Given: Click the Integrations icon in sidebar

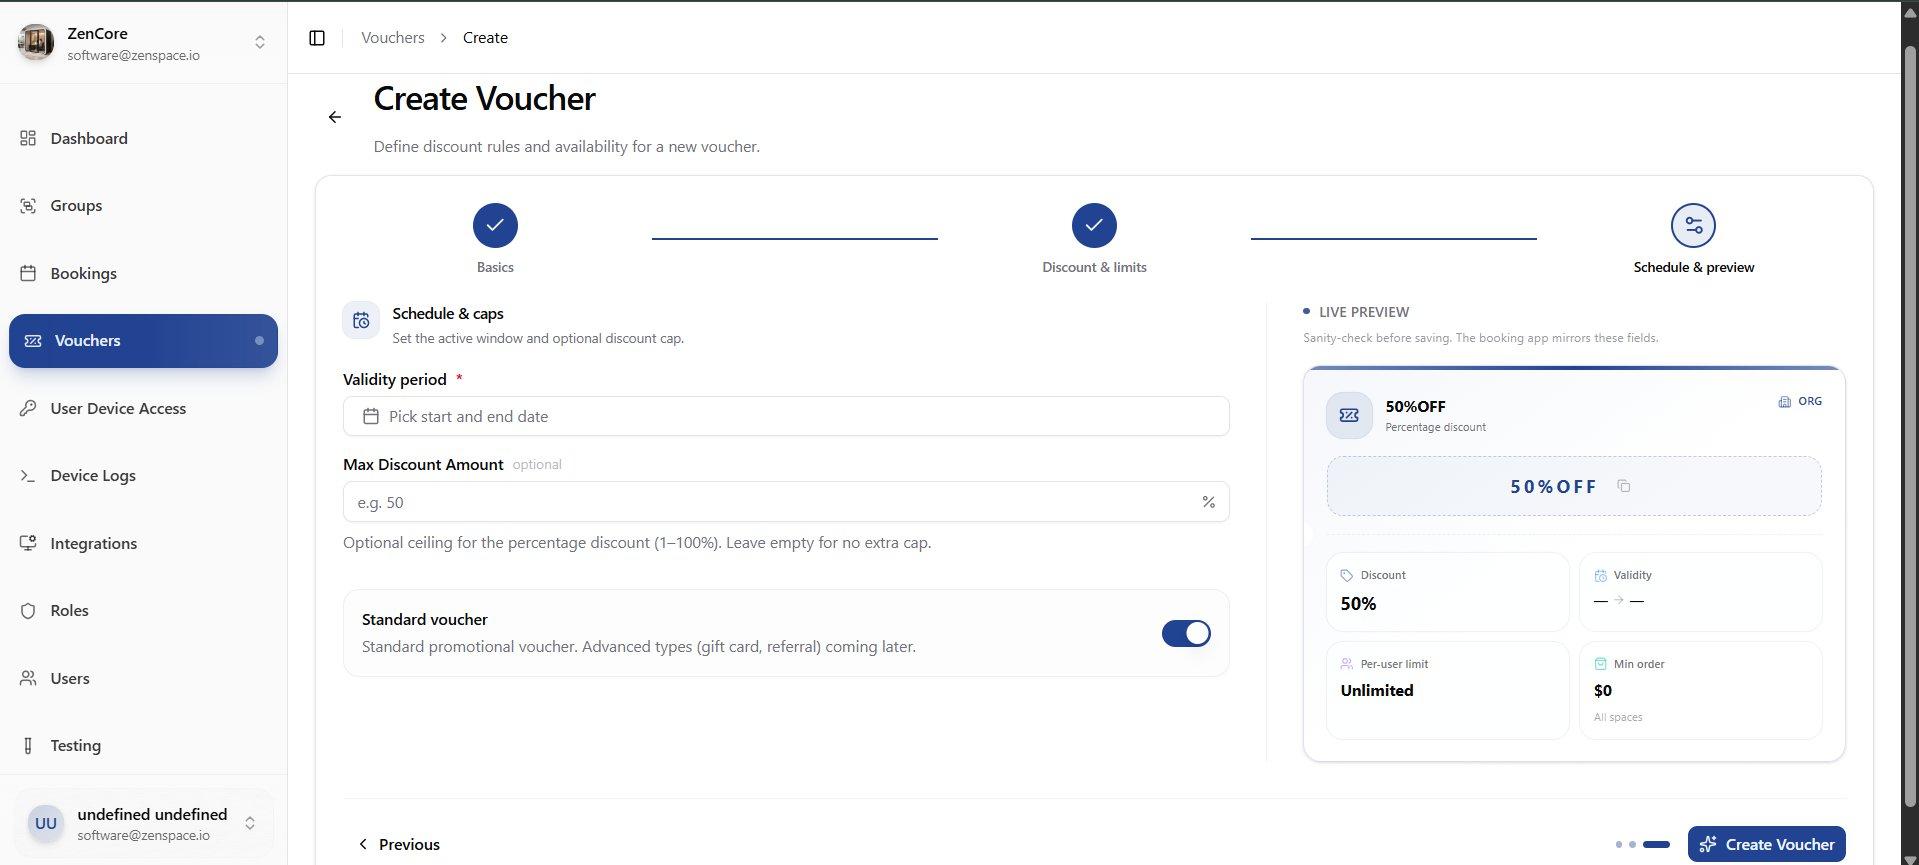Looking at the screenshot, I should (28, 543).
